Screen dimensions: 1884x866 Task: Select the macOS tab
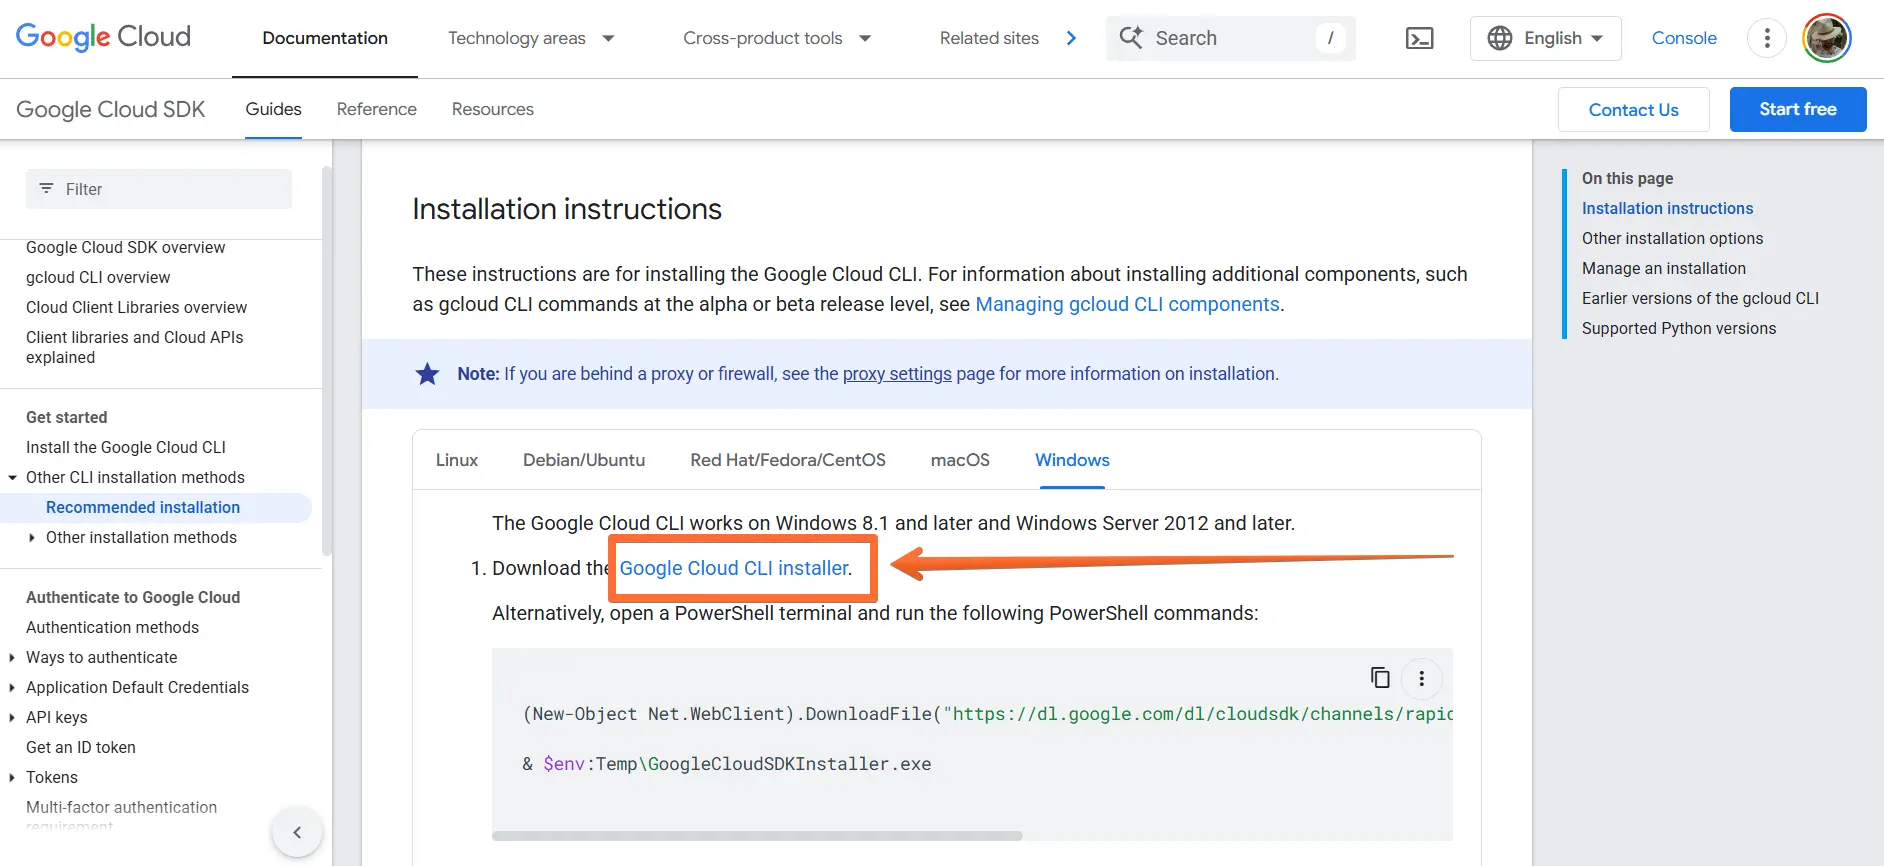pos(960,460)
